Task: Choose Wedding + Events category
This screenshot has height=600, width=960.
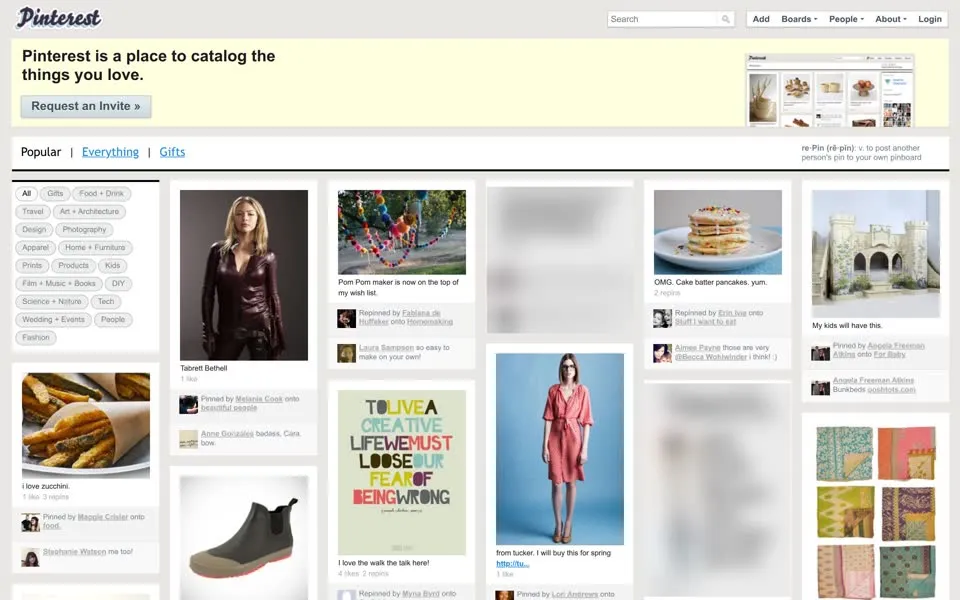Action: 53,320
